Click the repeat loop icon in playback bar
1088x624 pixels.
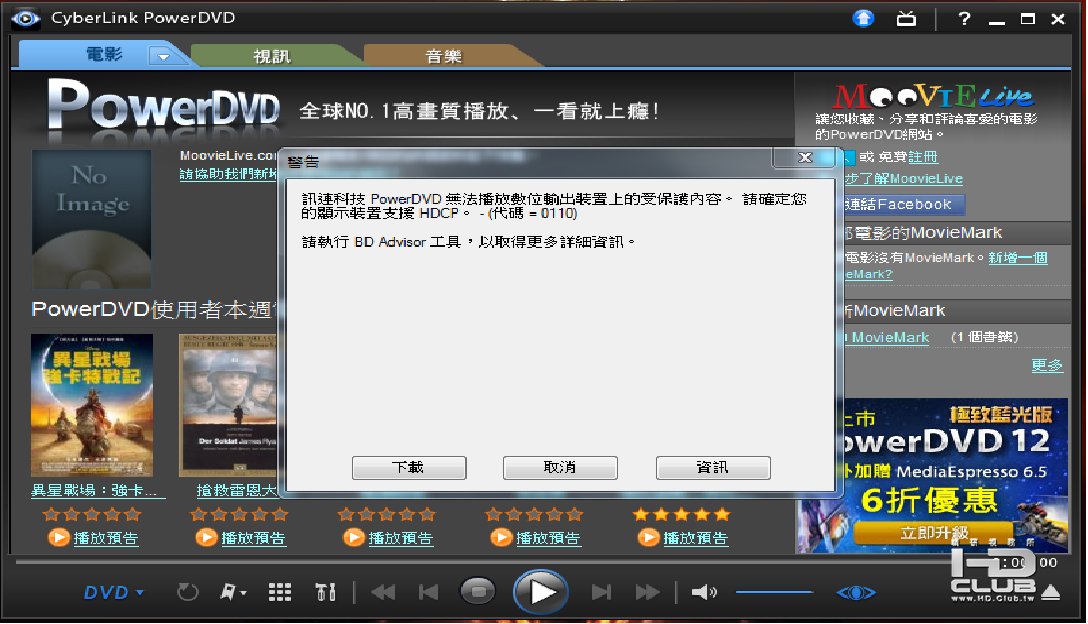coord(187,592)
